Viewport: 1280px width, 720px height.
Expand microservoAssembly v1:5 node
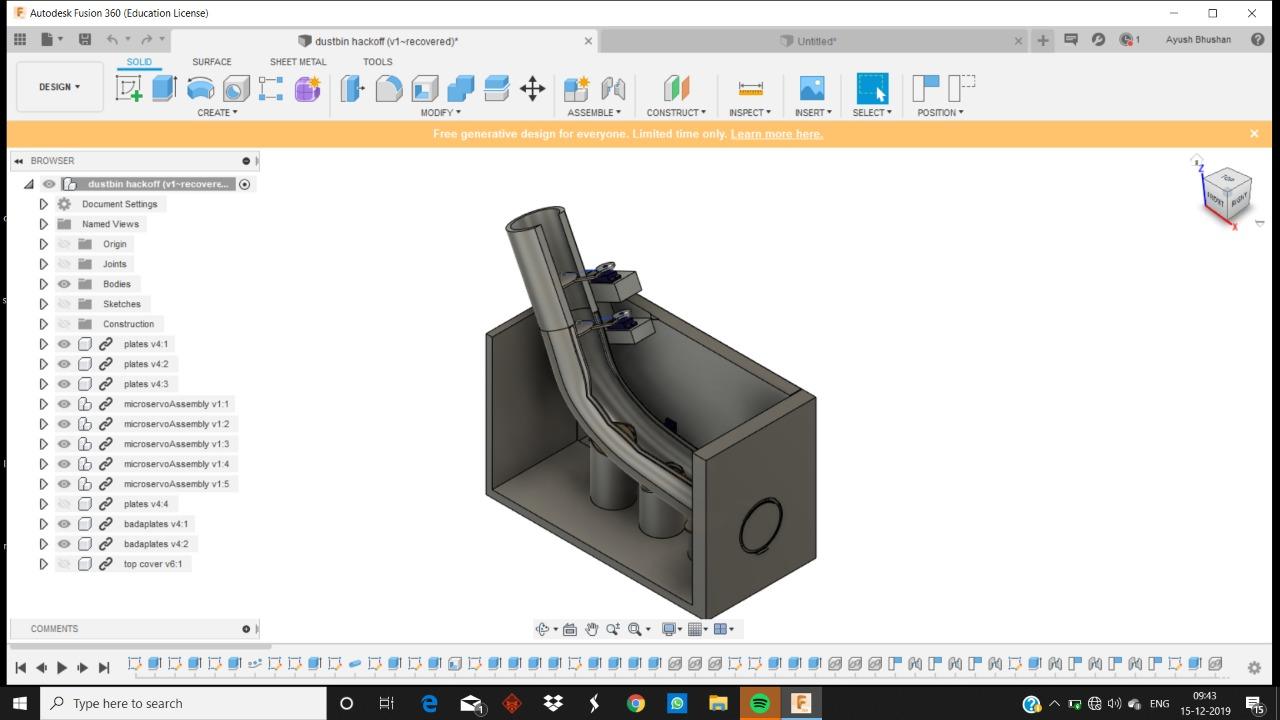pyautogui.click(x=43, y=484)
